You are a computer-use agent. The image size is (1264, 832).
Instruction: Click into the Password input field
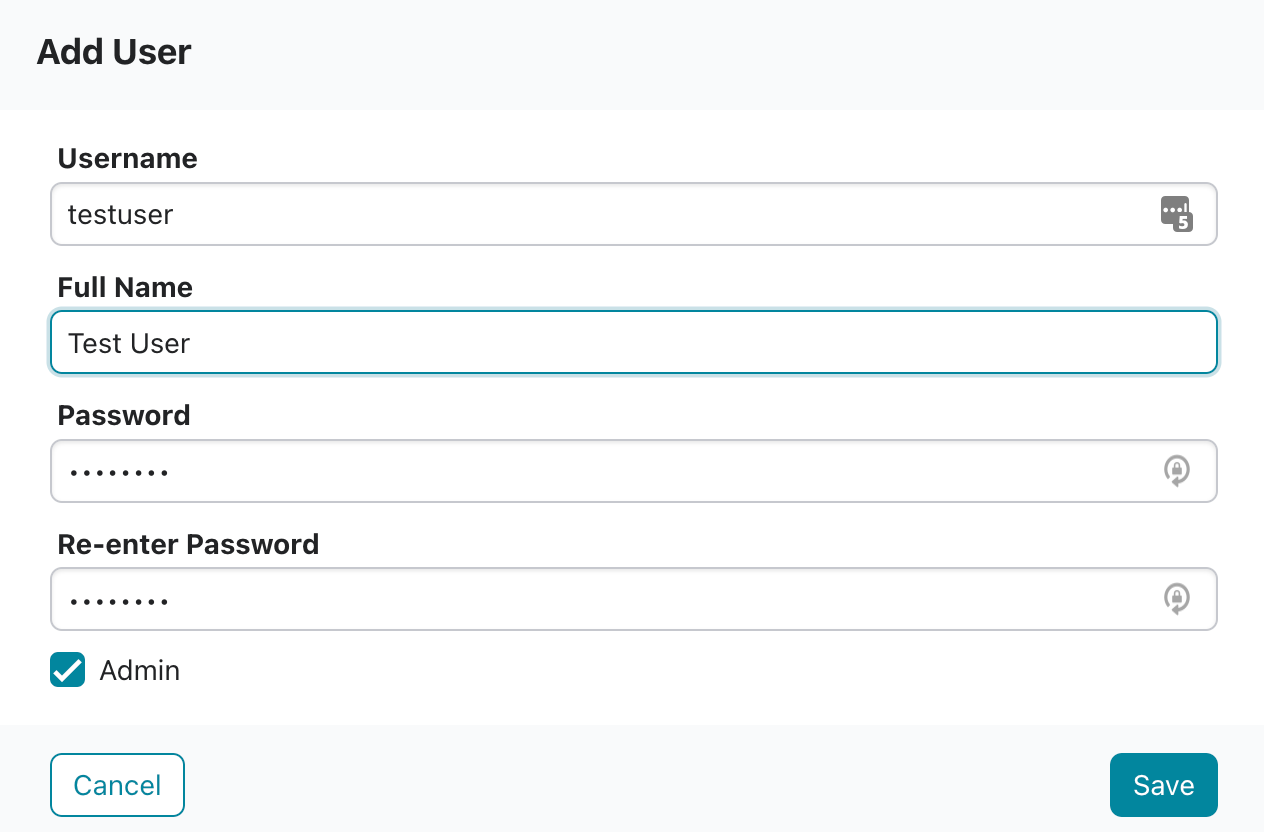[634, 471]
